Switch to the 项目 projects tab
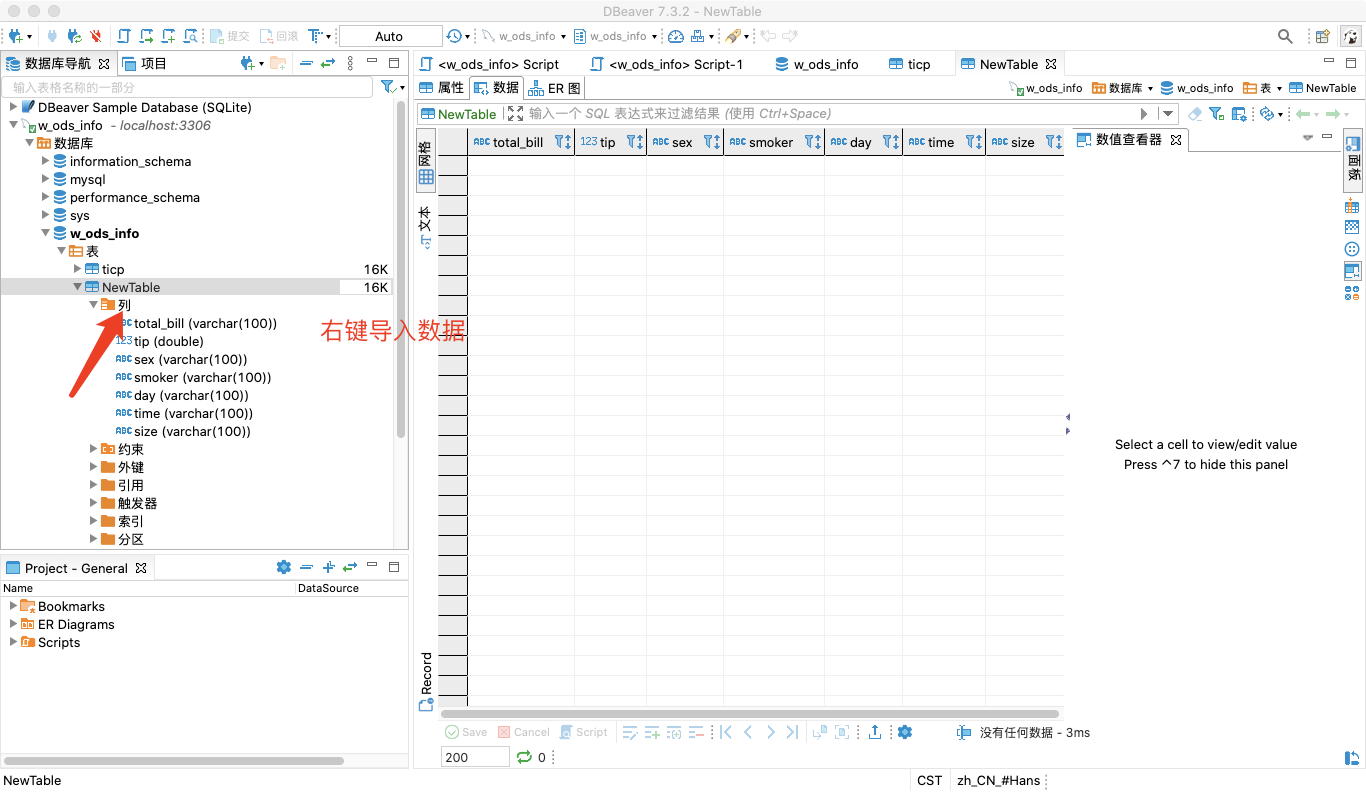Viewport: 1366px width, 795px height. click(145, 63)
